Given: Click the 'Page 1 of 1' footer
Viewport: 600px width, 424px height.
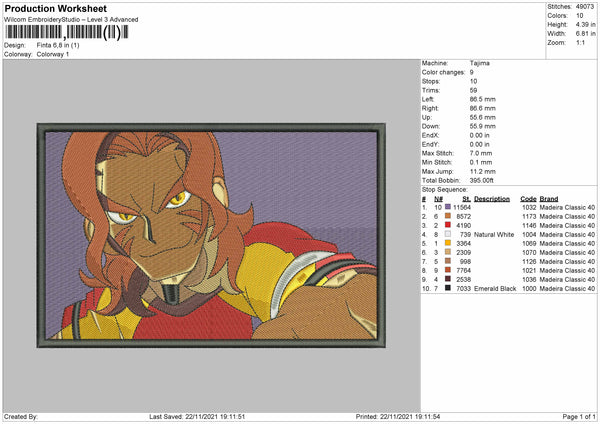Looking at the screenshot, I should tap(579, 417).
